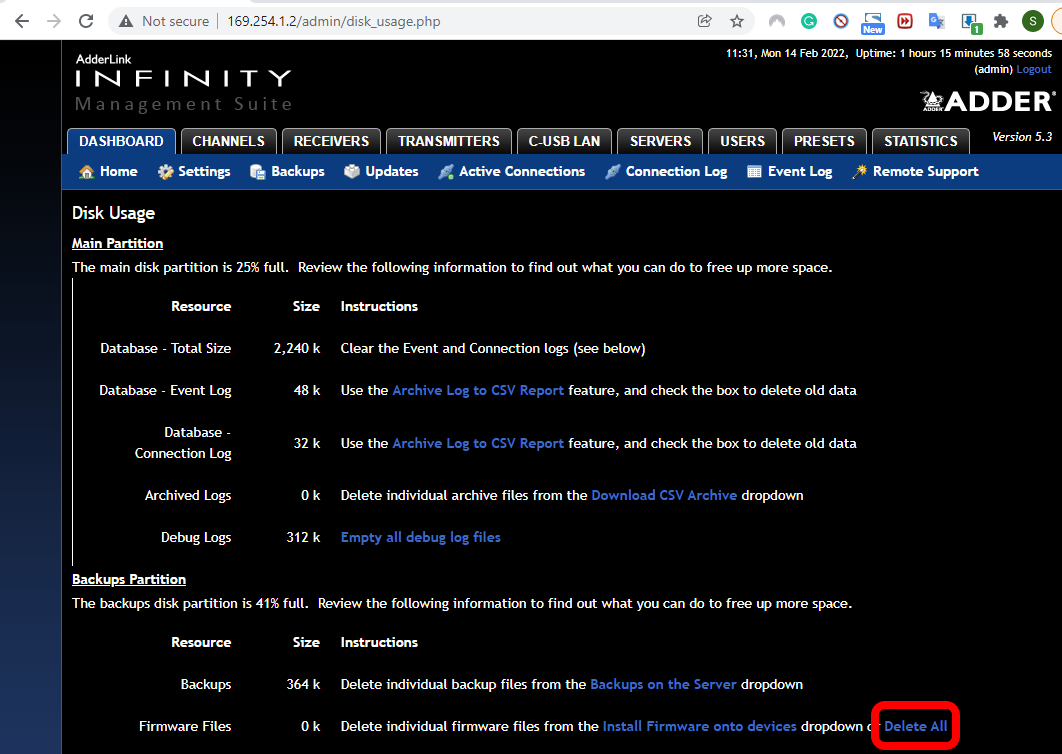Image resolution: width=1062 pixels, height=754 pixels.
Task: Open the Chrome profile S avatar
Action: 1033,21
